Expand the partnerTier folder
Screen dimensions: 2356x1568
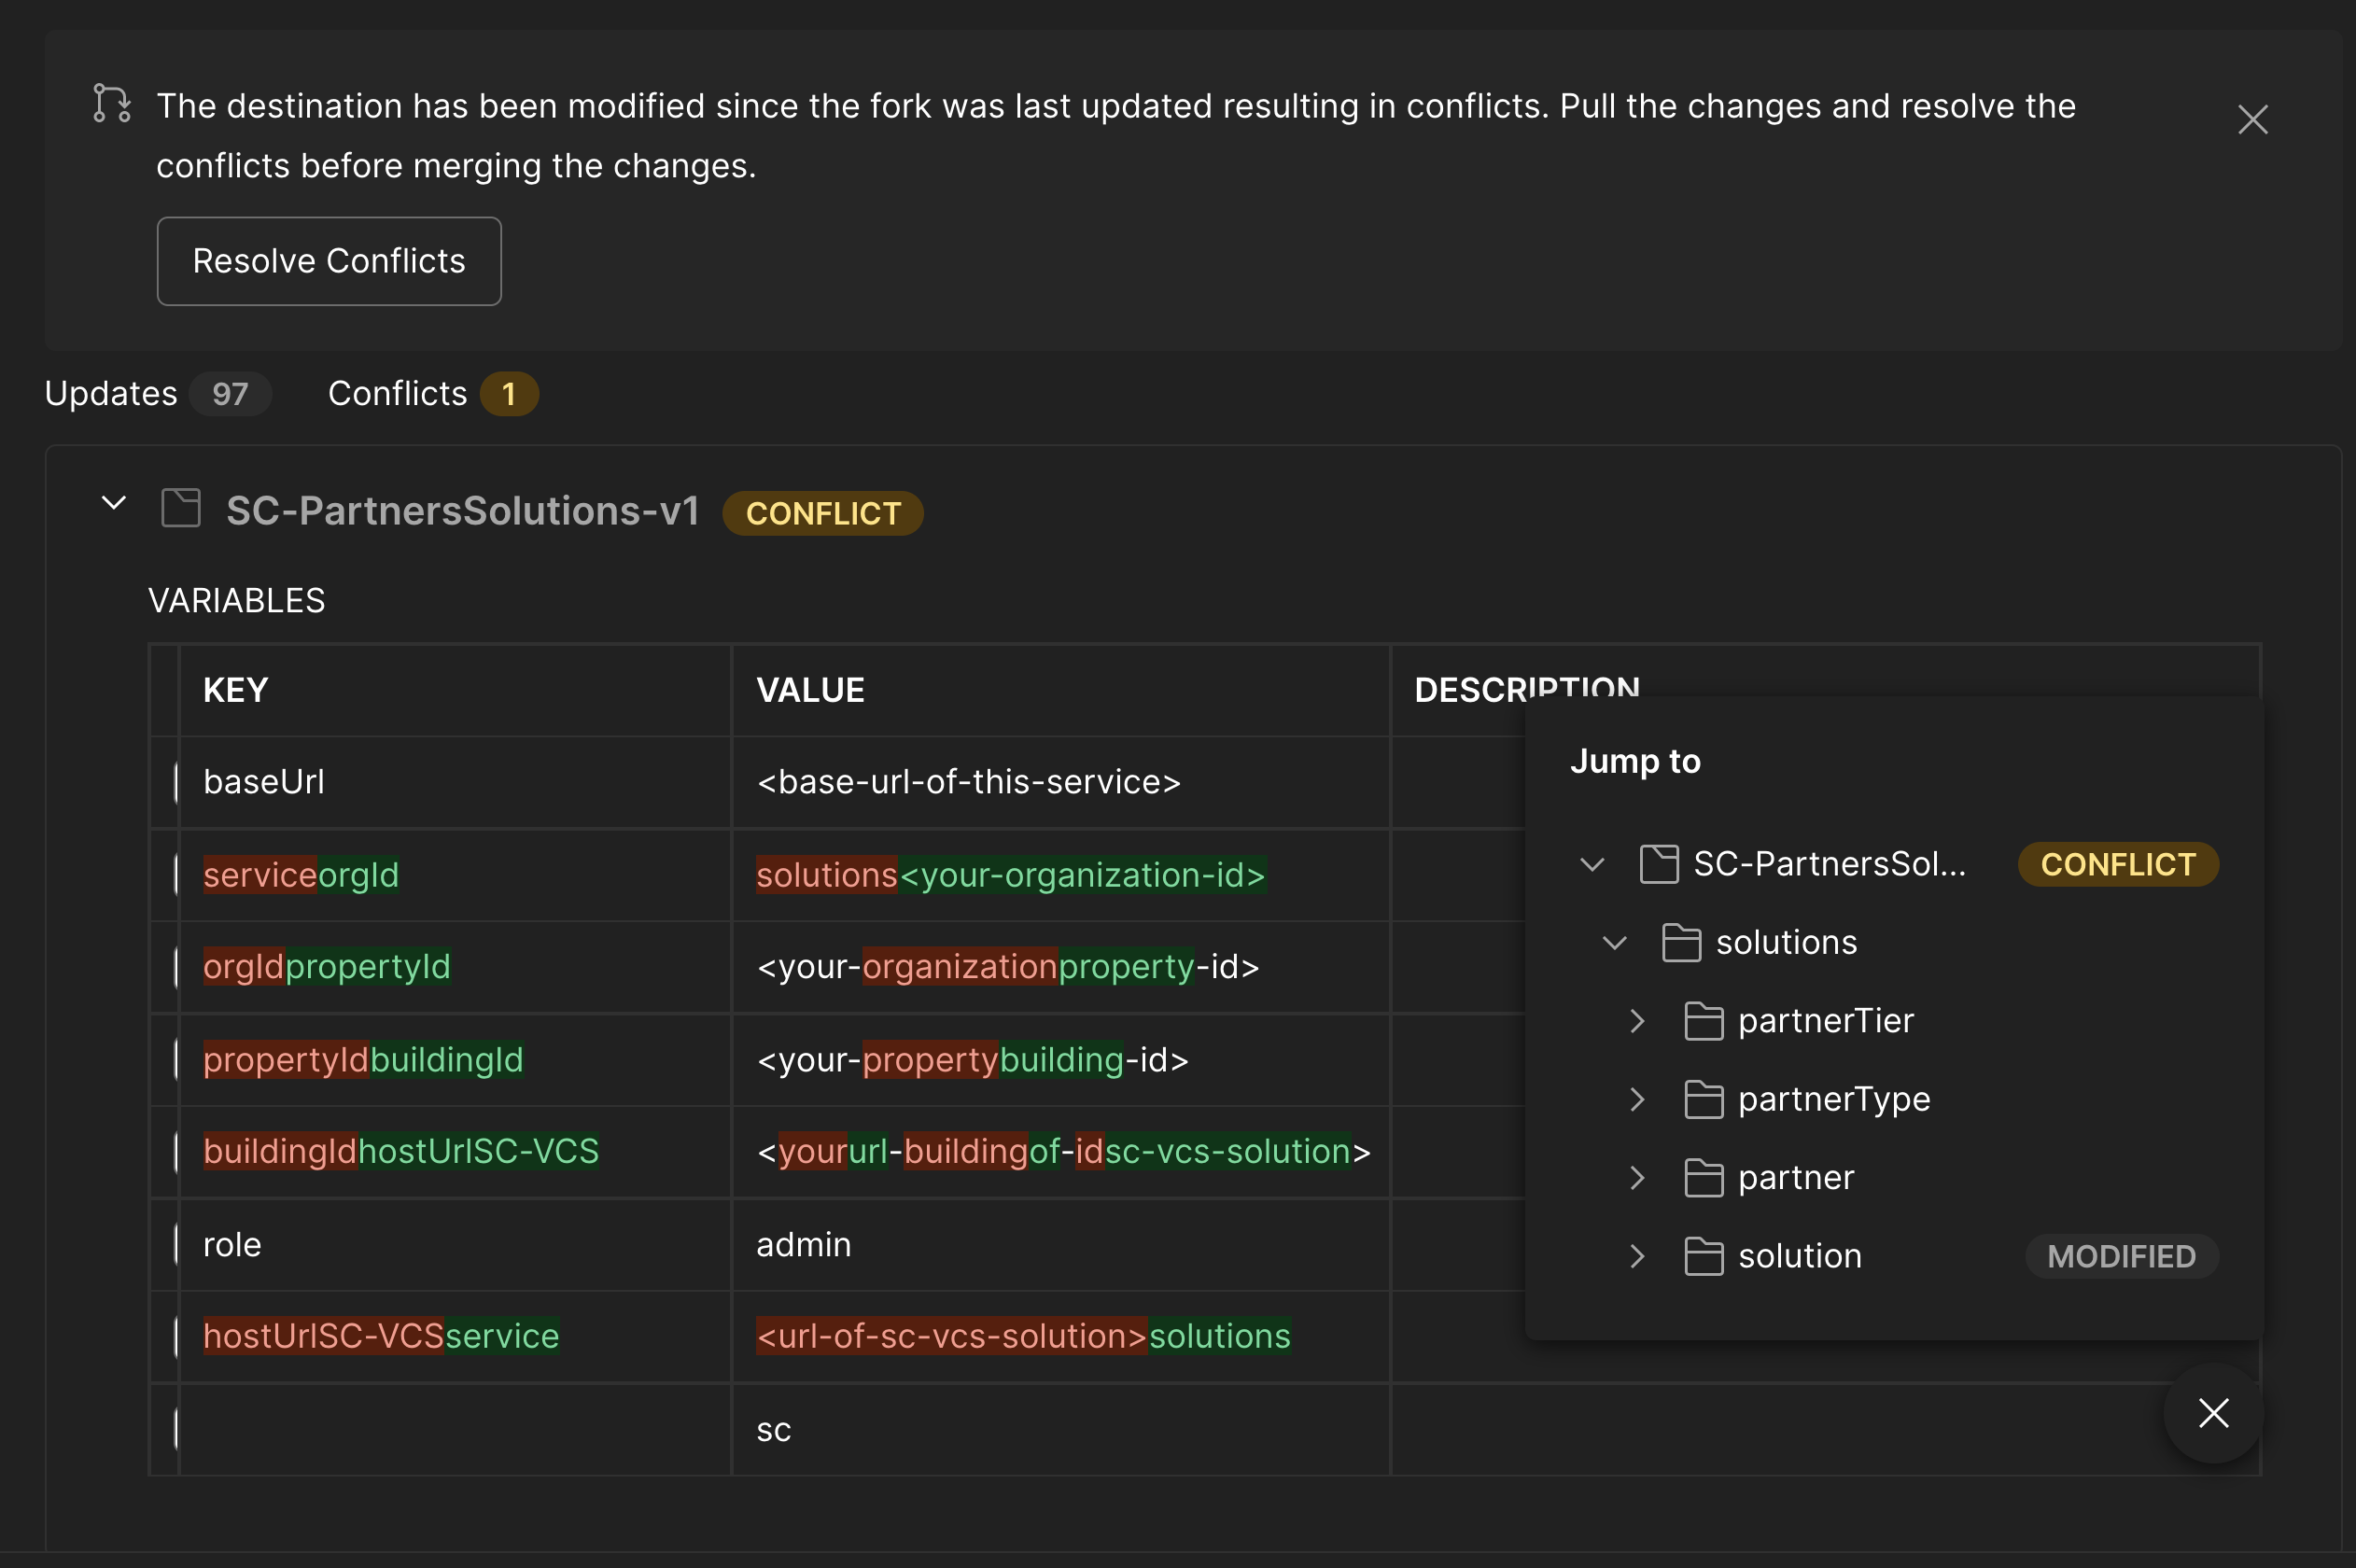[x=1637, y=1020]
